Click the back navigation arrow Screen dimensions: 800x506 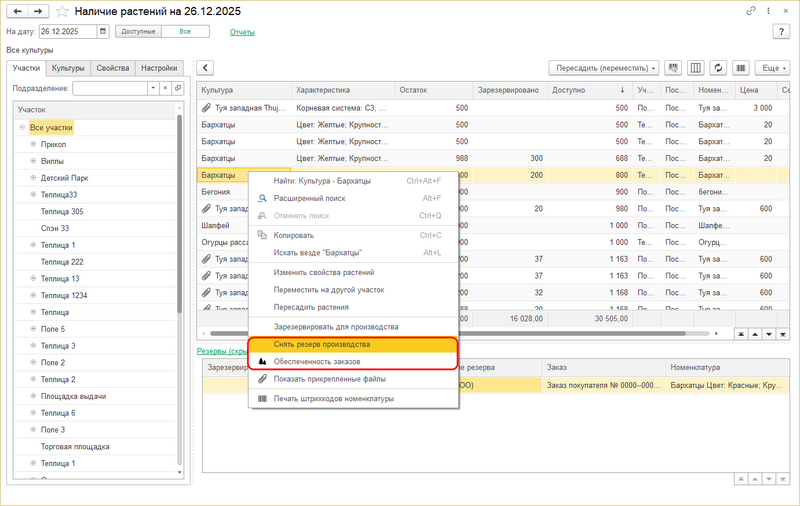17,11
